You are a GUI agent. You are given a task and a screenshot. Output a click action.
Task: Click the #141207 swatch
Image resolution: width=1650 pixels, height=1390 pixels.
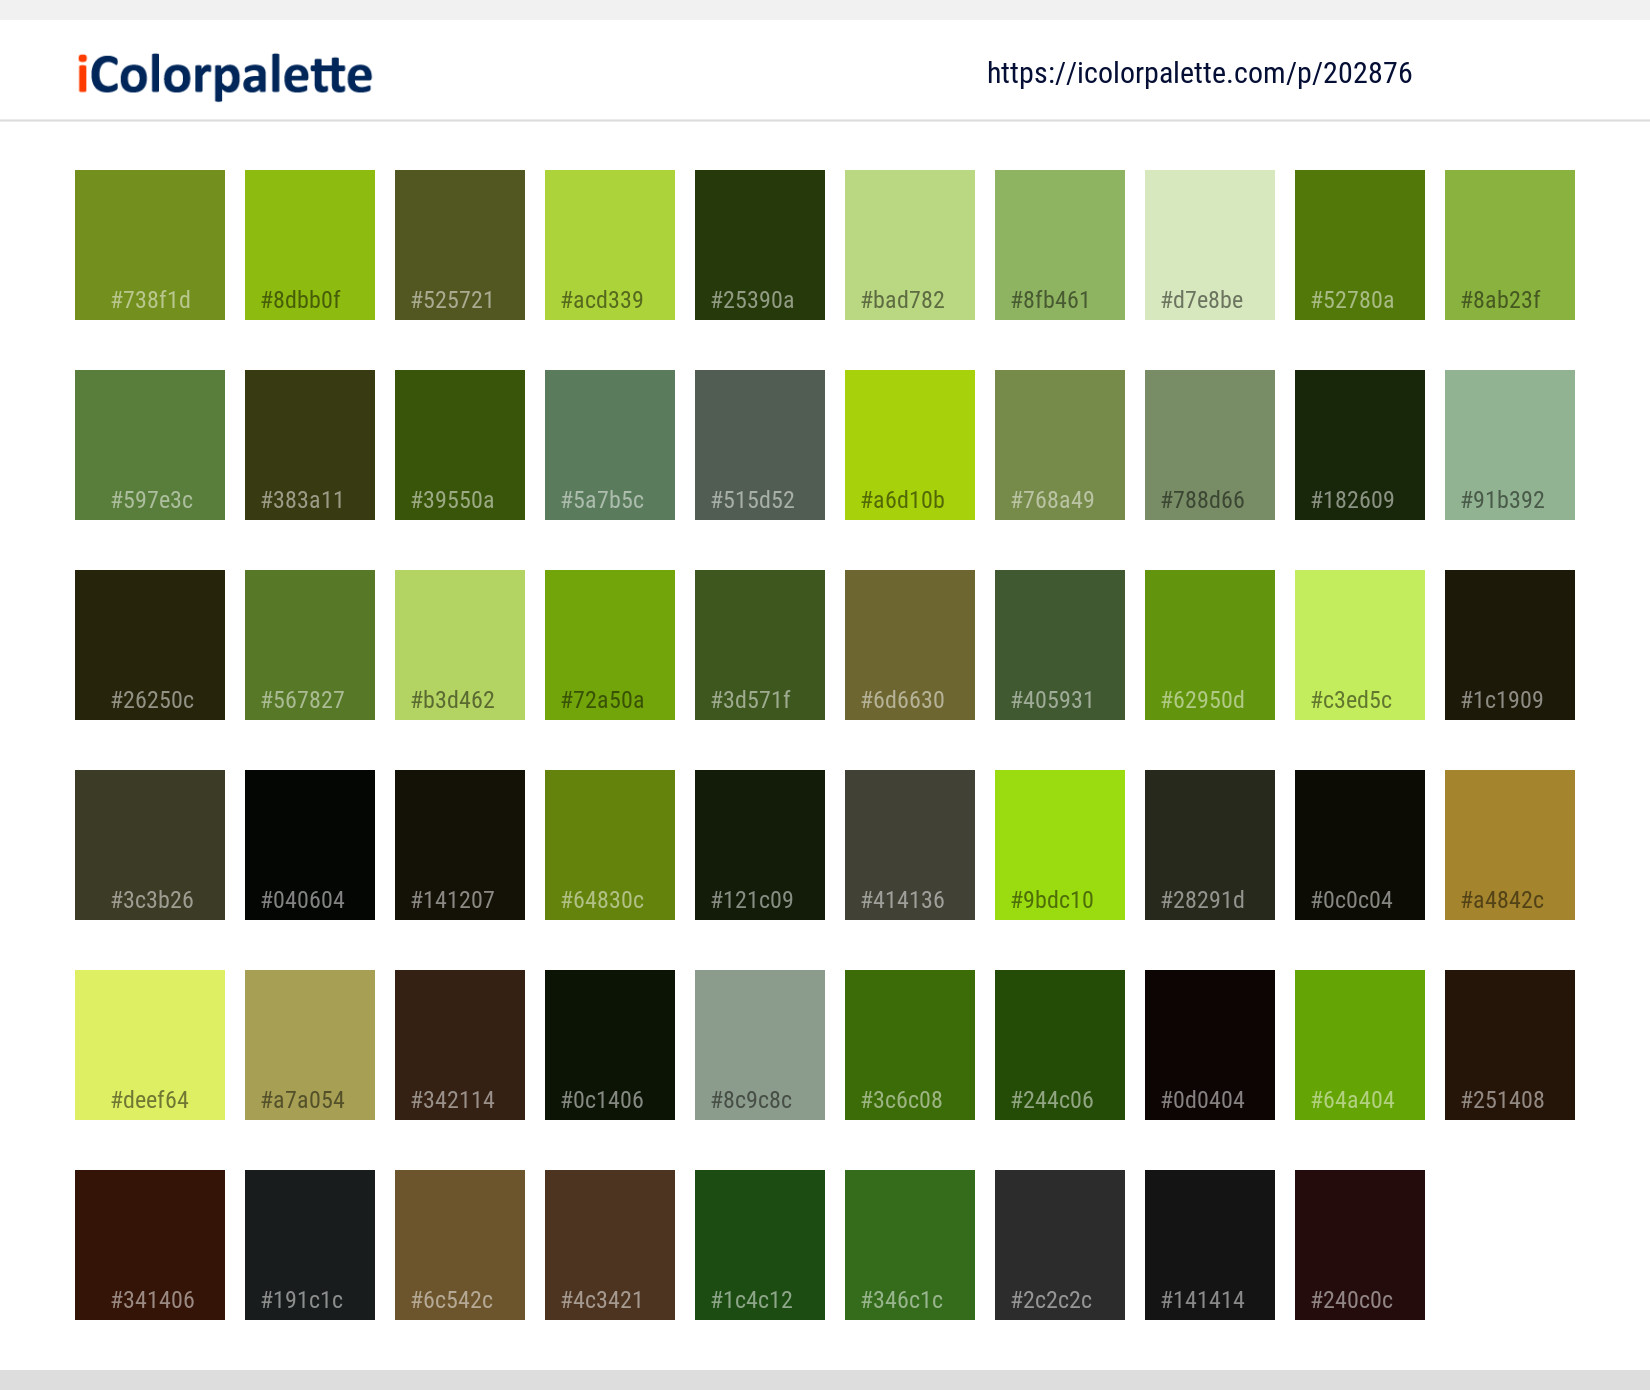(460, 845)
